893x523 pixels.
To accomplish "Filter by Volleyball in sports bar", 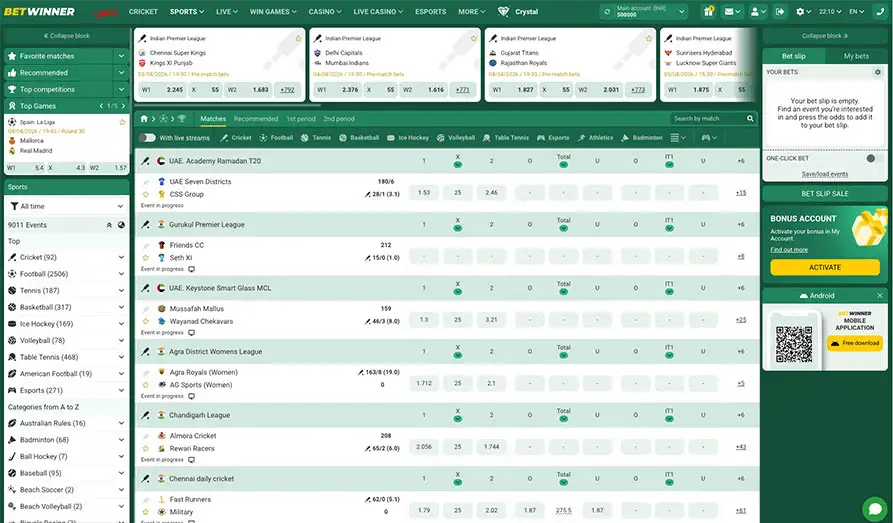I will click(456, 137).
